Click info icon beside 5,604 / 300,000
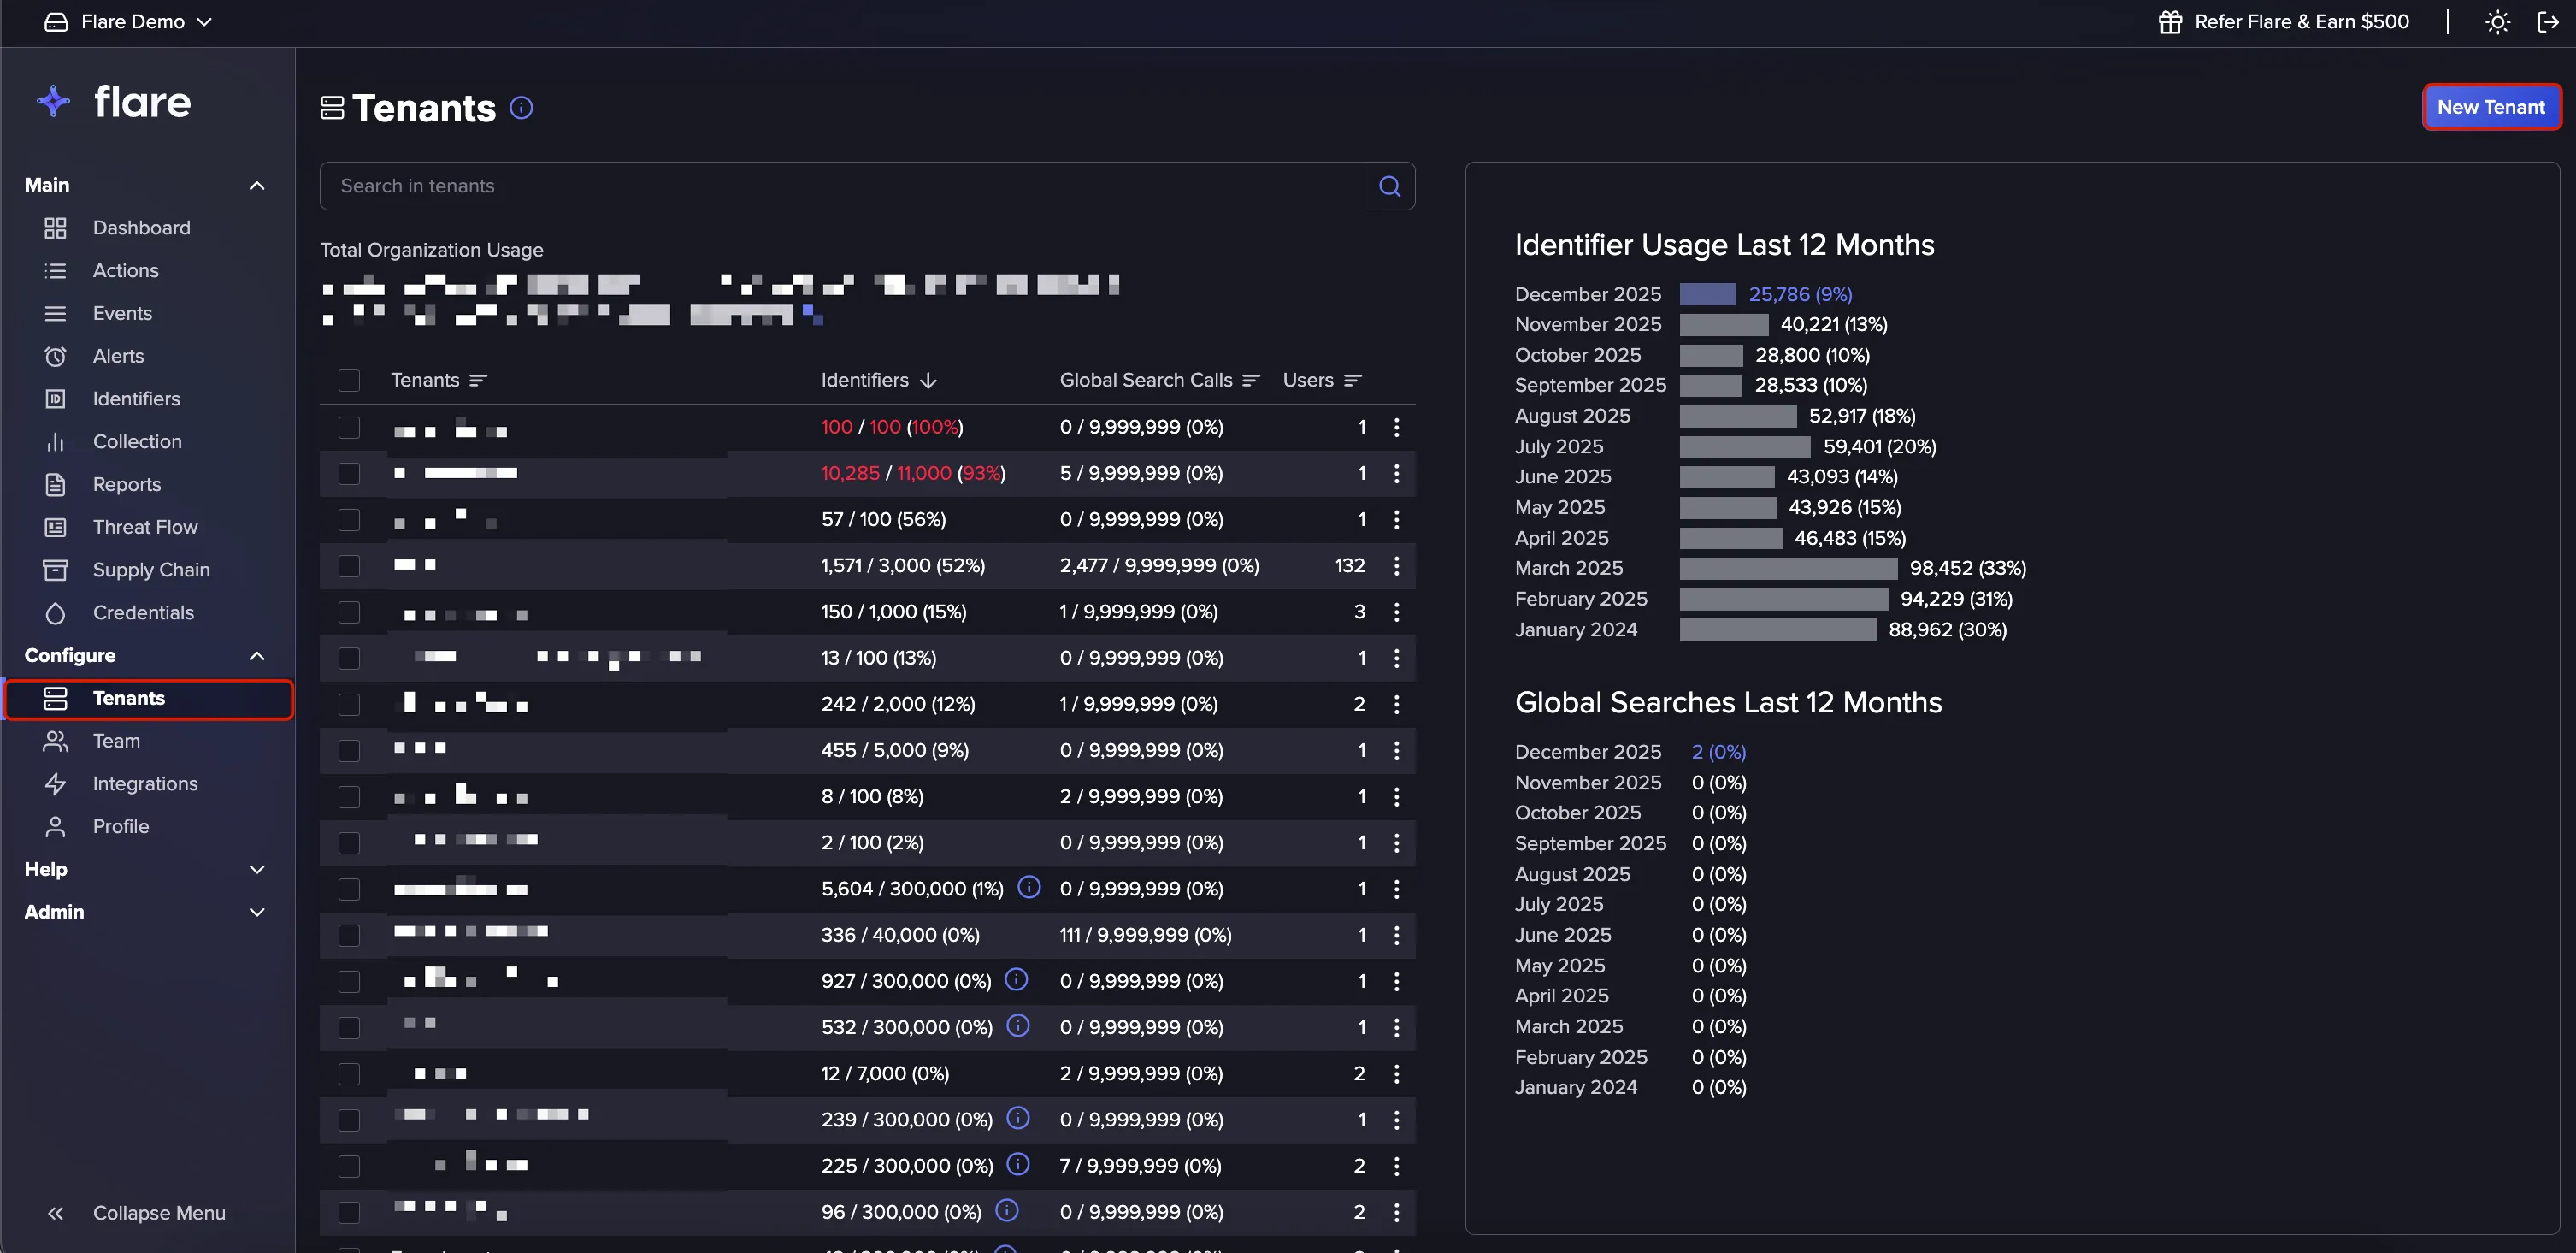2576x1253 pixels. point(1028,887)
